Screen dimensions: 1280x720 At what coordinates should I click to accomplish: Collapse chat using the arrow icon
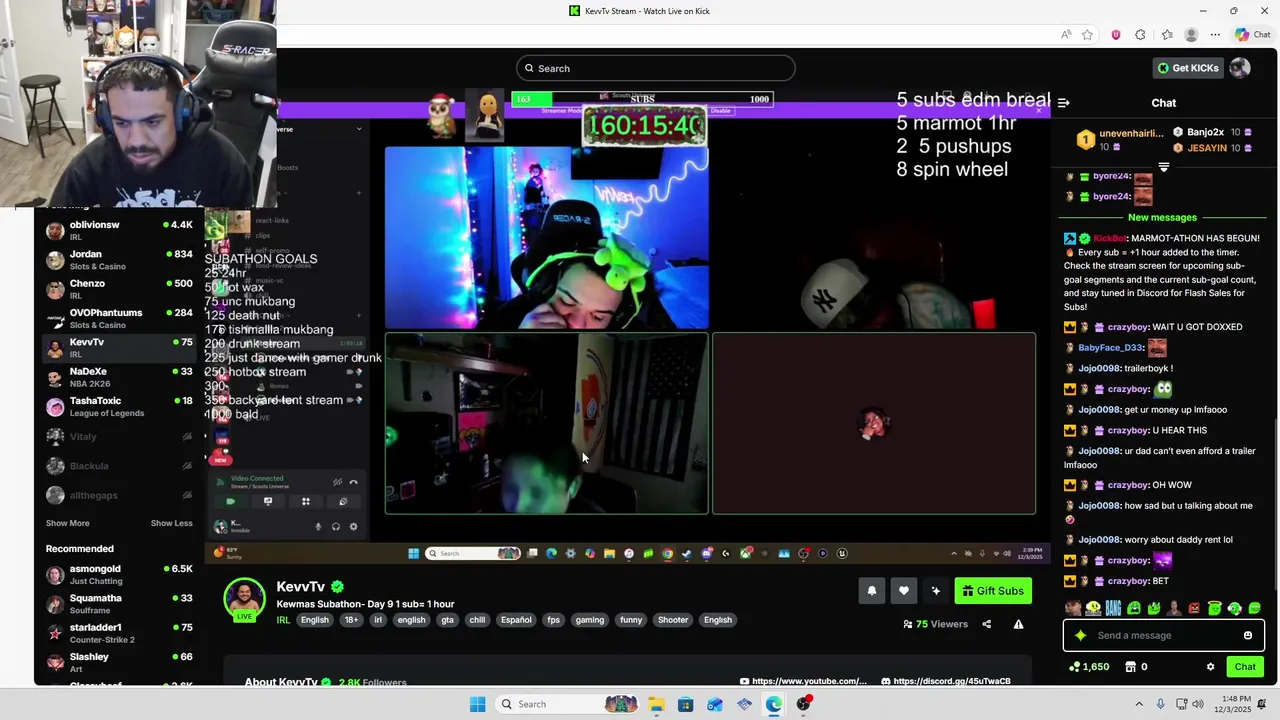coord(1064,103)
